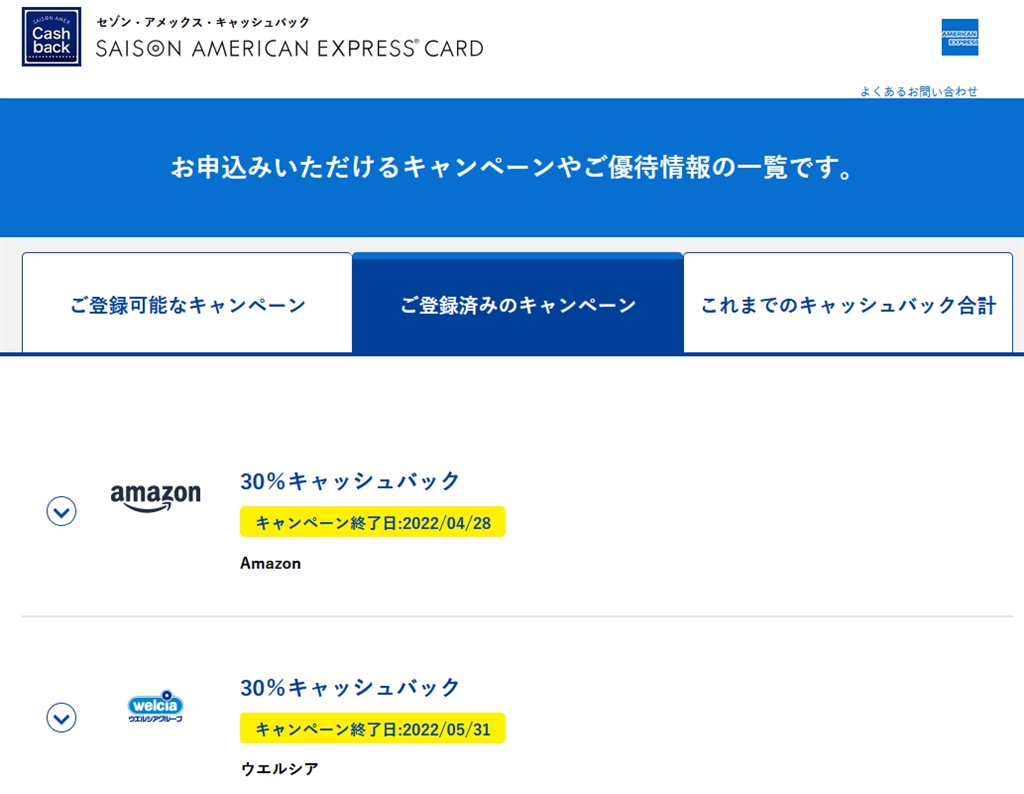1024x794 pixels.
Task: Click Amazon 30%キャッシュバック heading
Action: (350, 481)
